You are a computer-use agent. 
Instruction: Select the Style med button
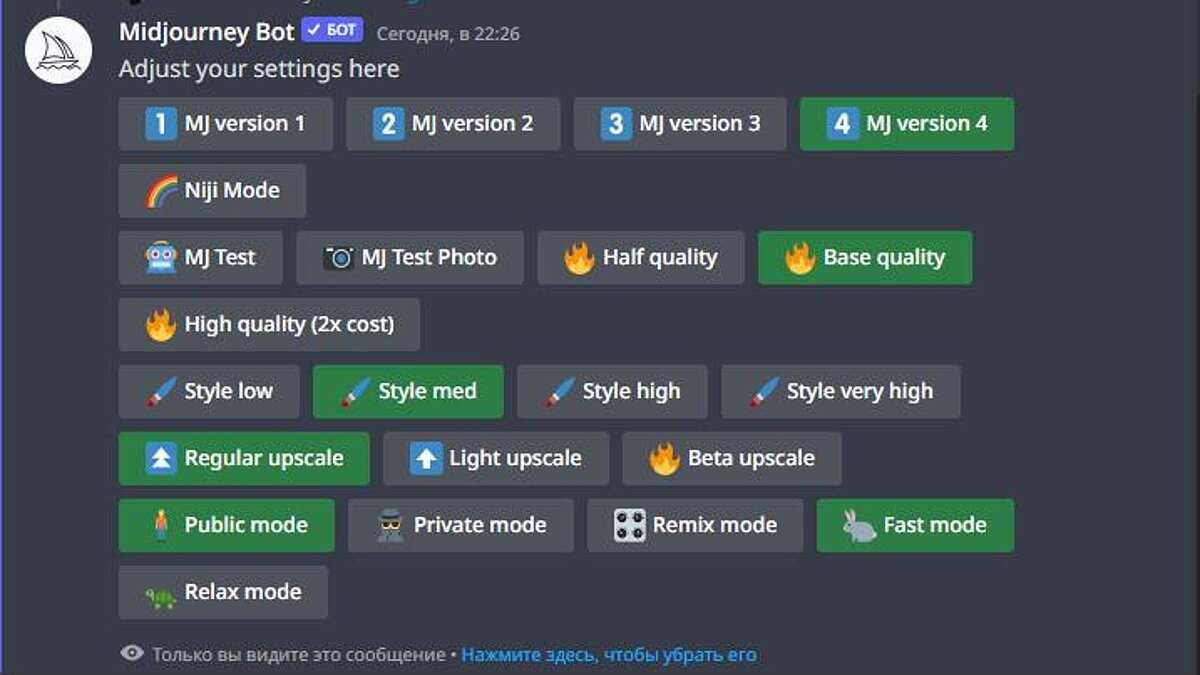pyautogui.click(x=408, y=392)
